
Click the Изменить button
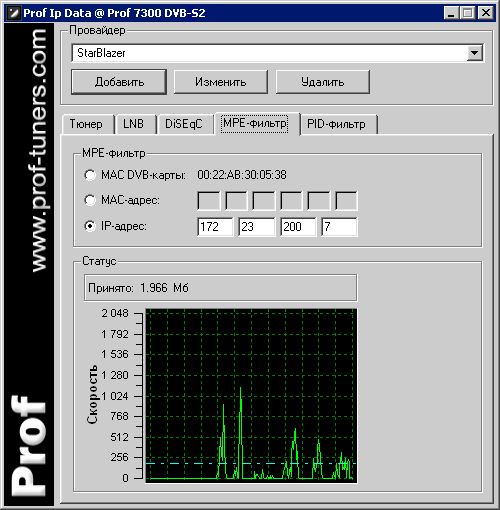click(x=221, y=82)
